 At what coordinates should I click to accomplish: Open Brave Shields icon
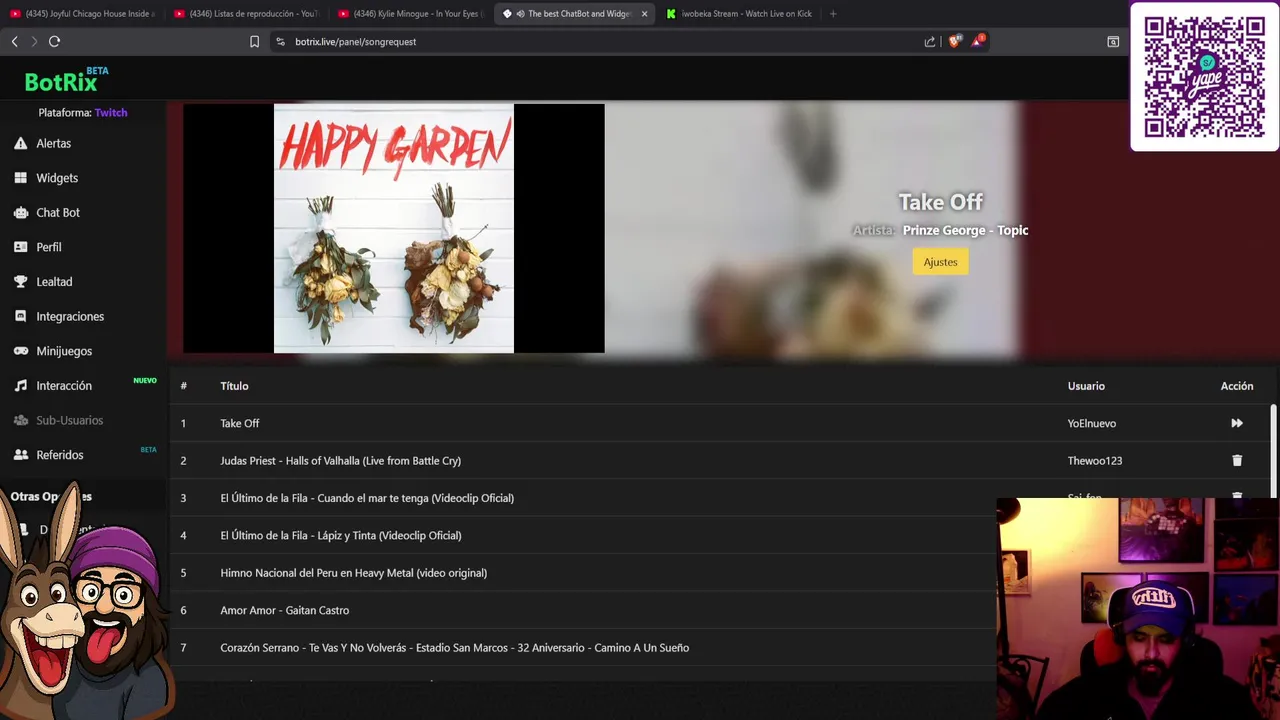pos(954,41)
